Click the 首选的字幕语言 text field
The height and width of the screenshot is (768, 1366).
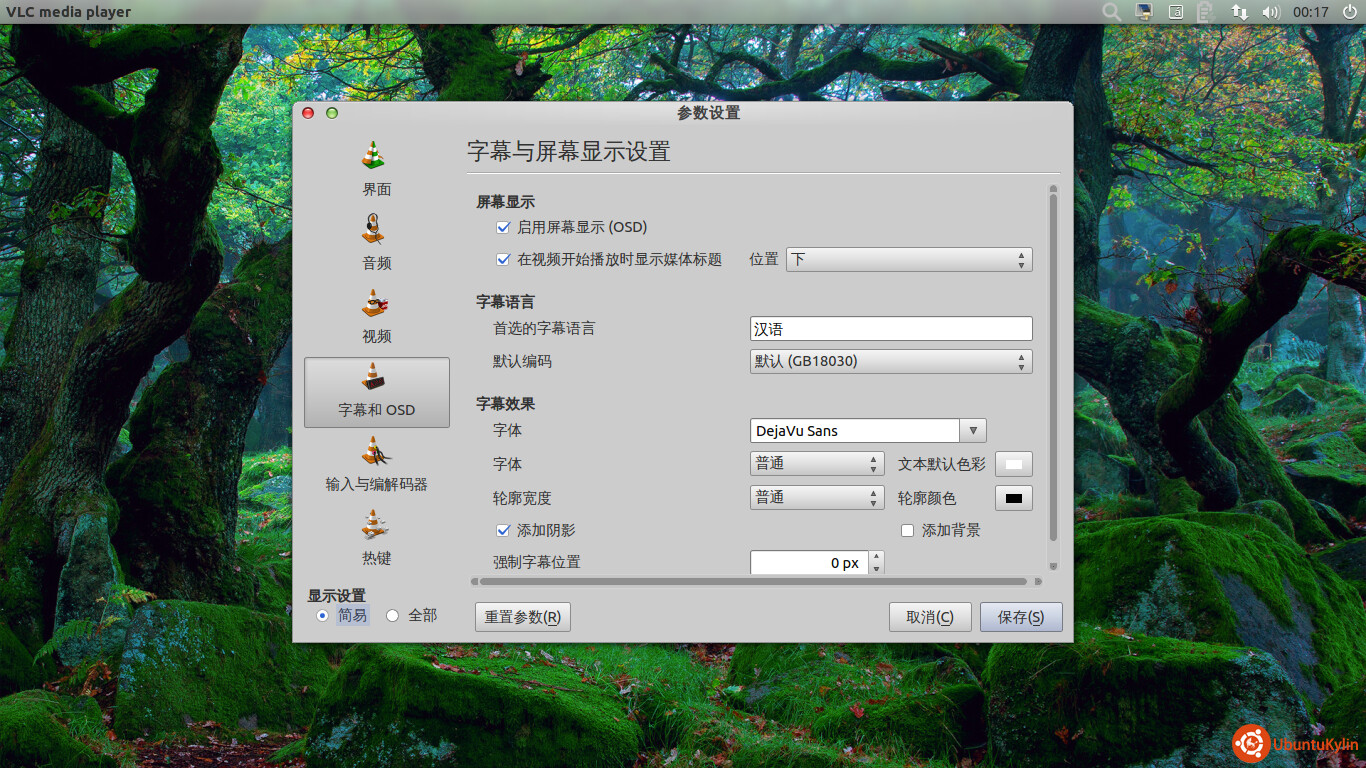pos(890,329)
